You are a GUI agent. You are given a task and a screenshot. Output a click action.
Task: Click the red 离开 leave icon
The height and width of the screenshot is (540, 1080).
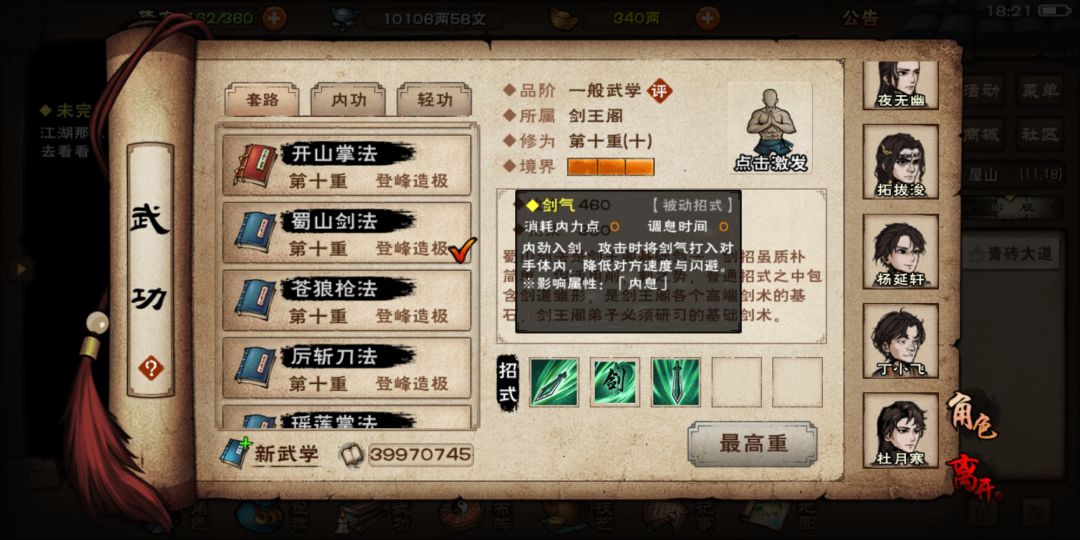coord(973,475)
